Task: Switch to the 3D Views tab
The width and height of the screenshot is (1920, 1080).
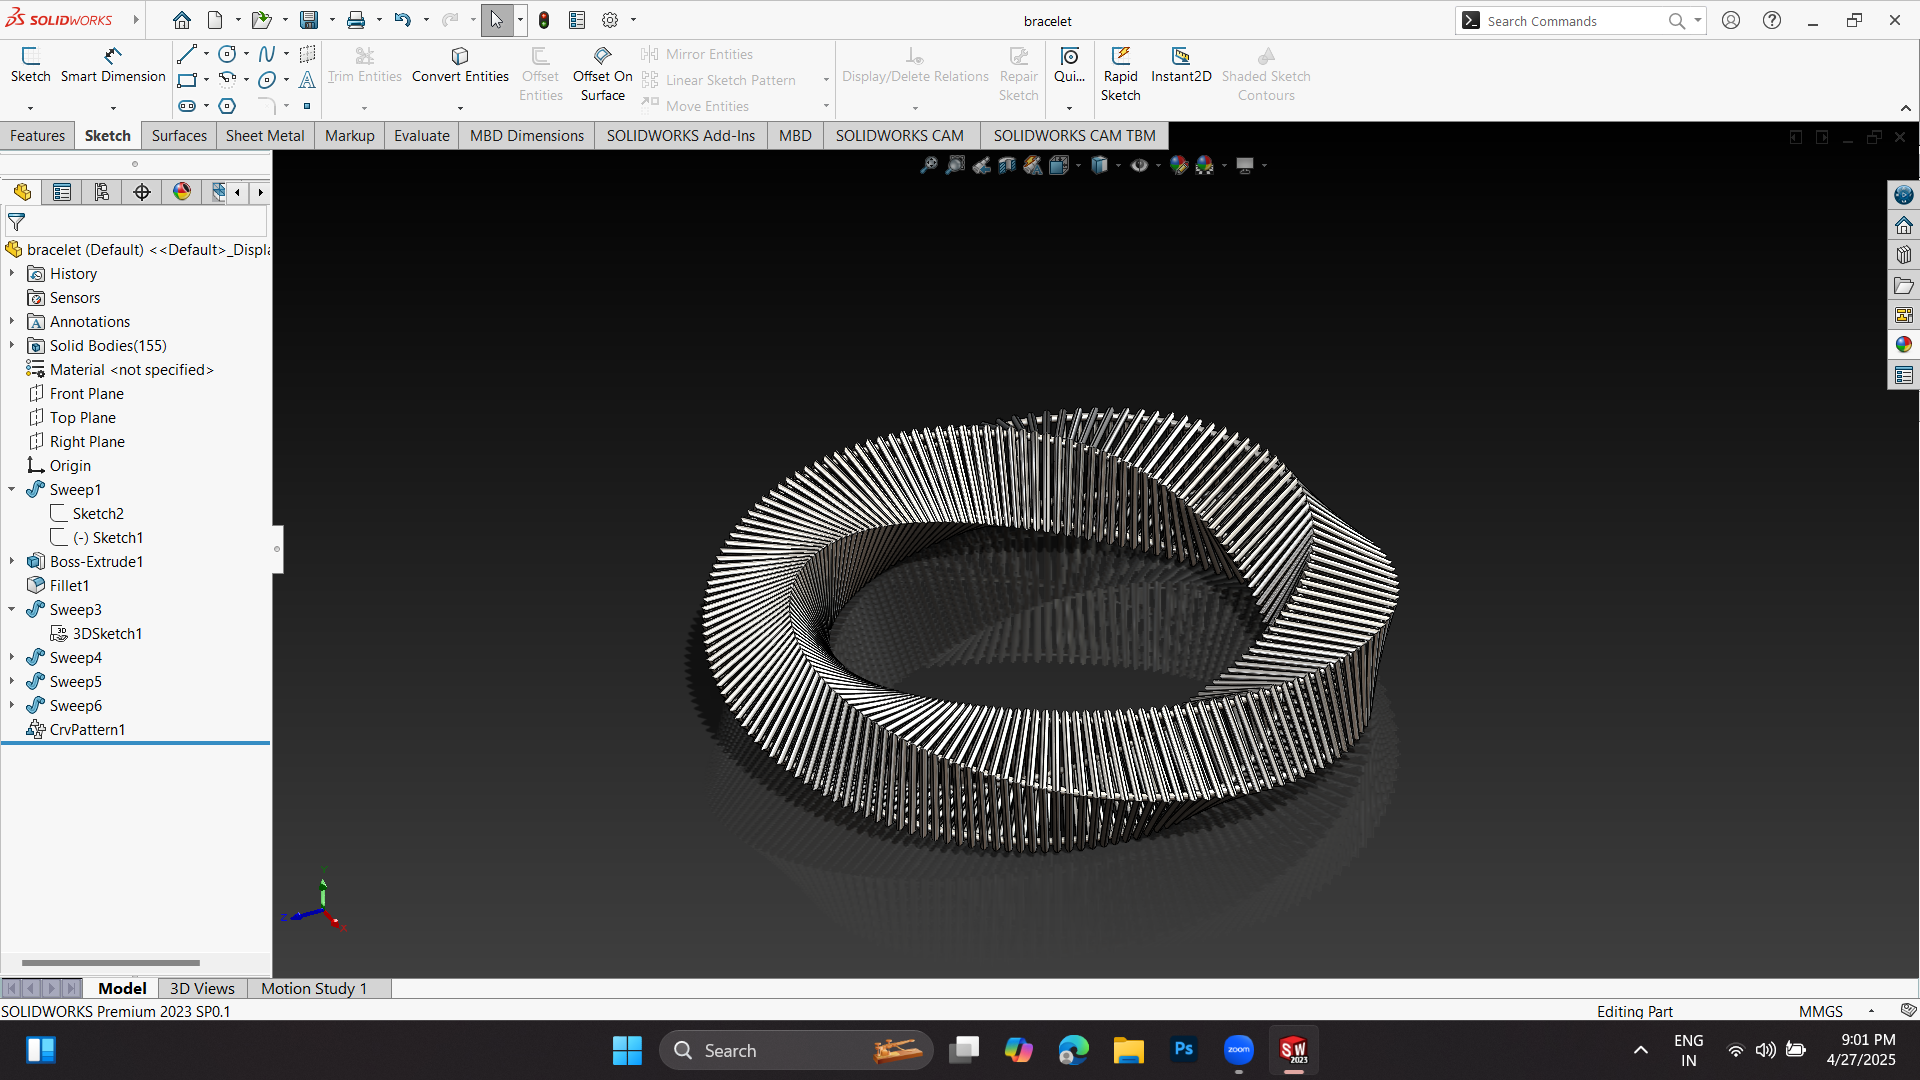Action: 202,988
